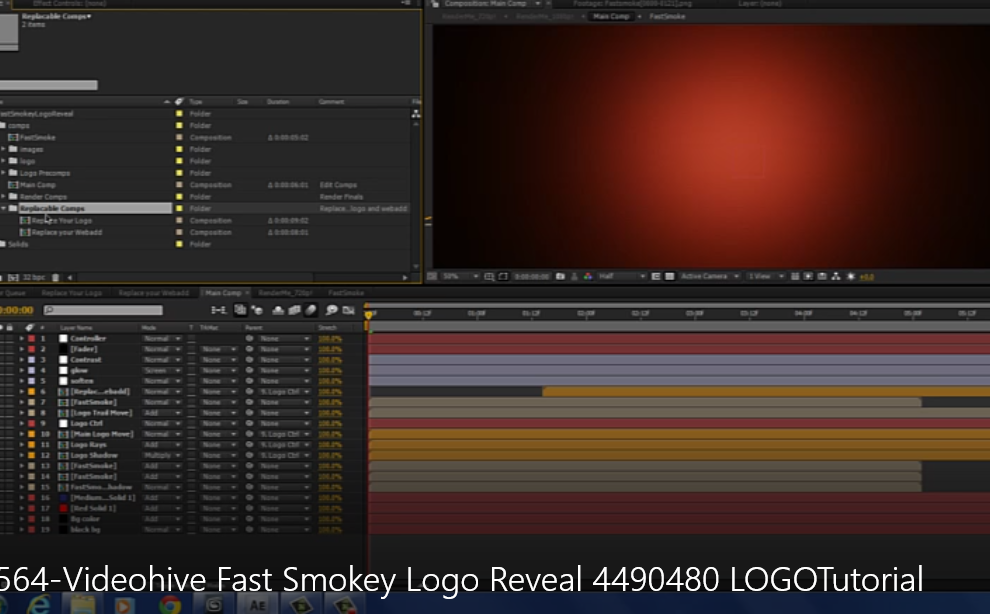This screenshot has width=990, height=614.
Task: Open Google Chrome from the taskbar
Action: [x=170, y=605]
